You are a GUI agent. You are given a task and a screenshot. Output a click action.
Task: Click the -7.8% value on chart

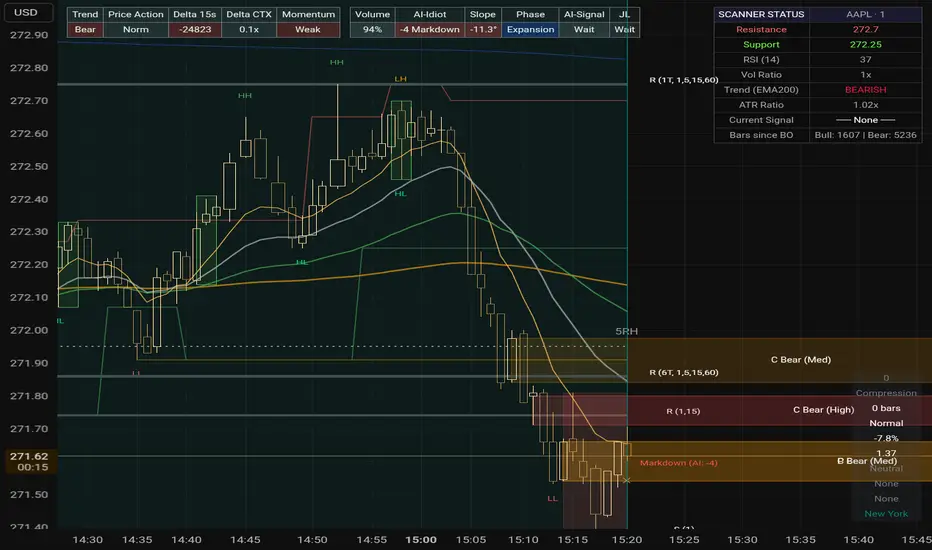(886, 438)
